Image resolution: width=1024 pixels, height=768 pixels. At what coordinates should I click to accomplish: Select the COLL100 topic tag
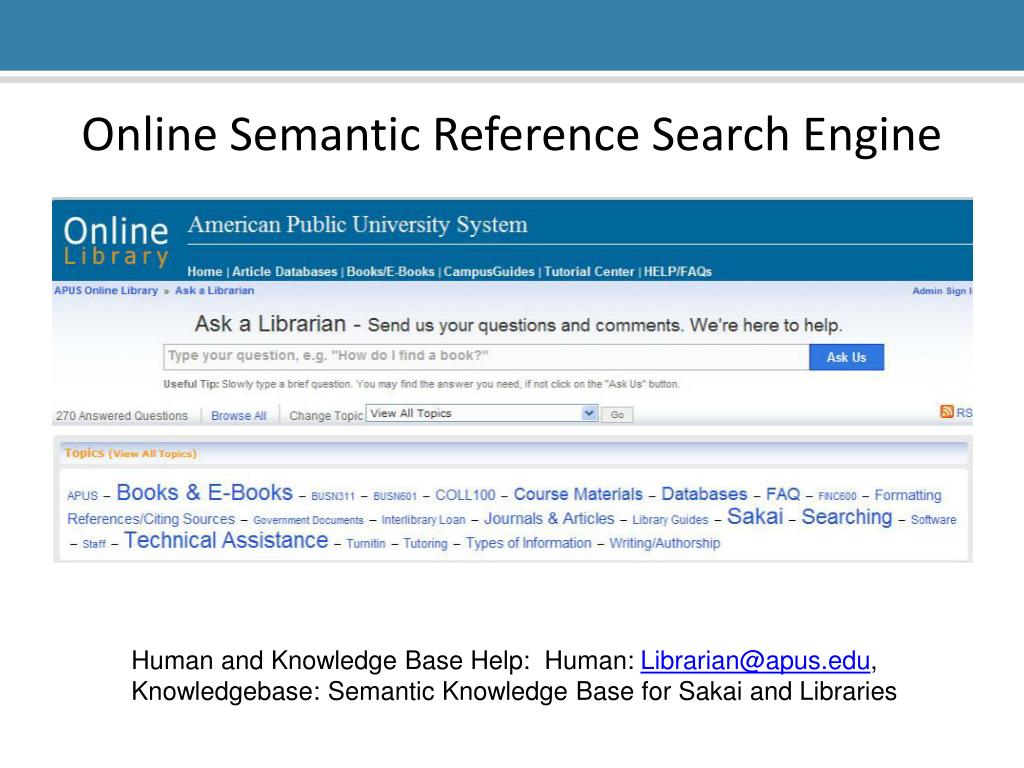[x=465, y=495]
